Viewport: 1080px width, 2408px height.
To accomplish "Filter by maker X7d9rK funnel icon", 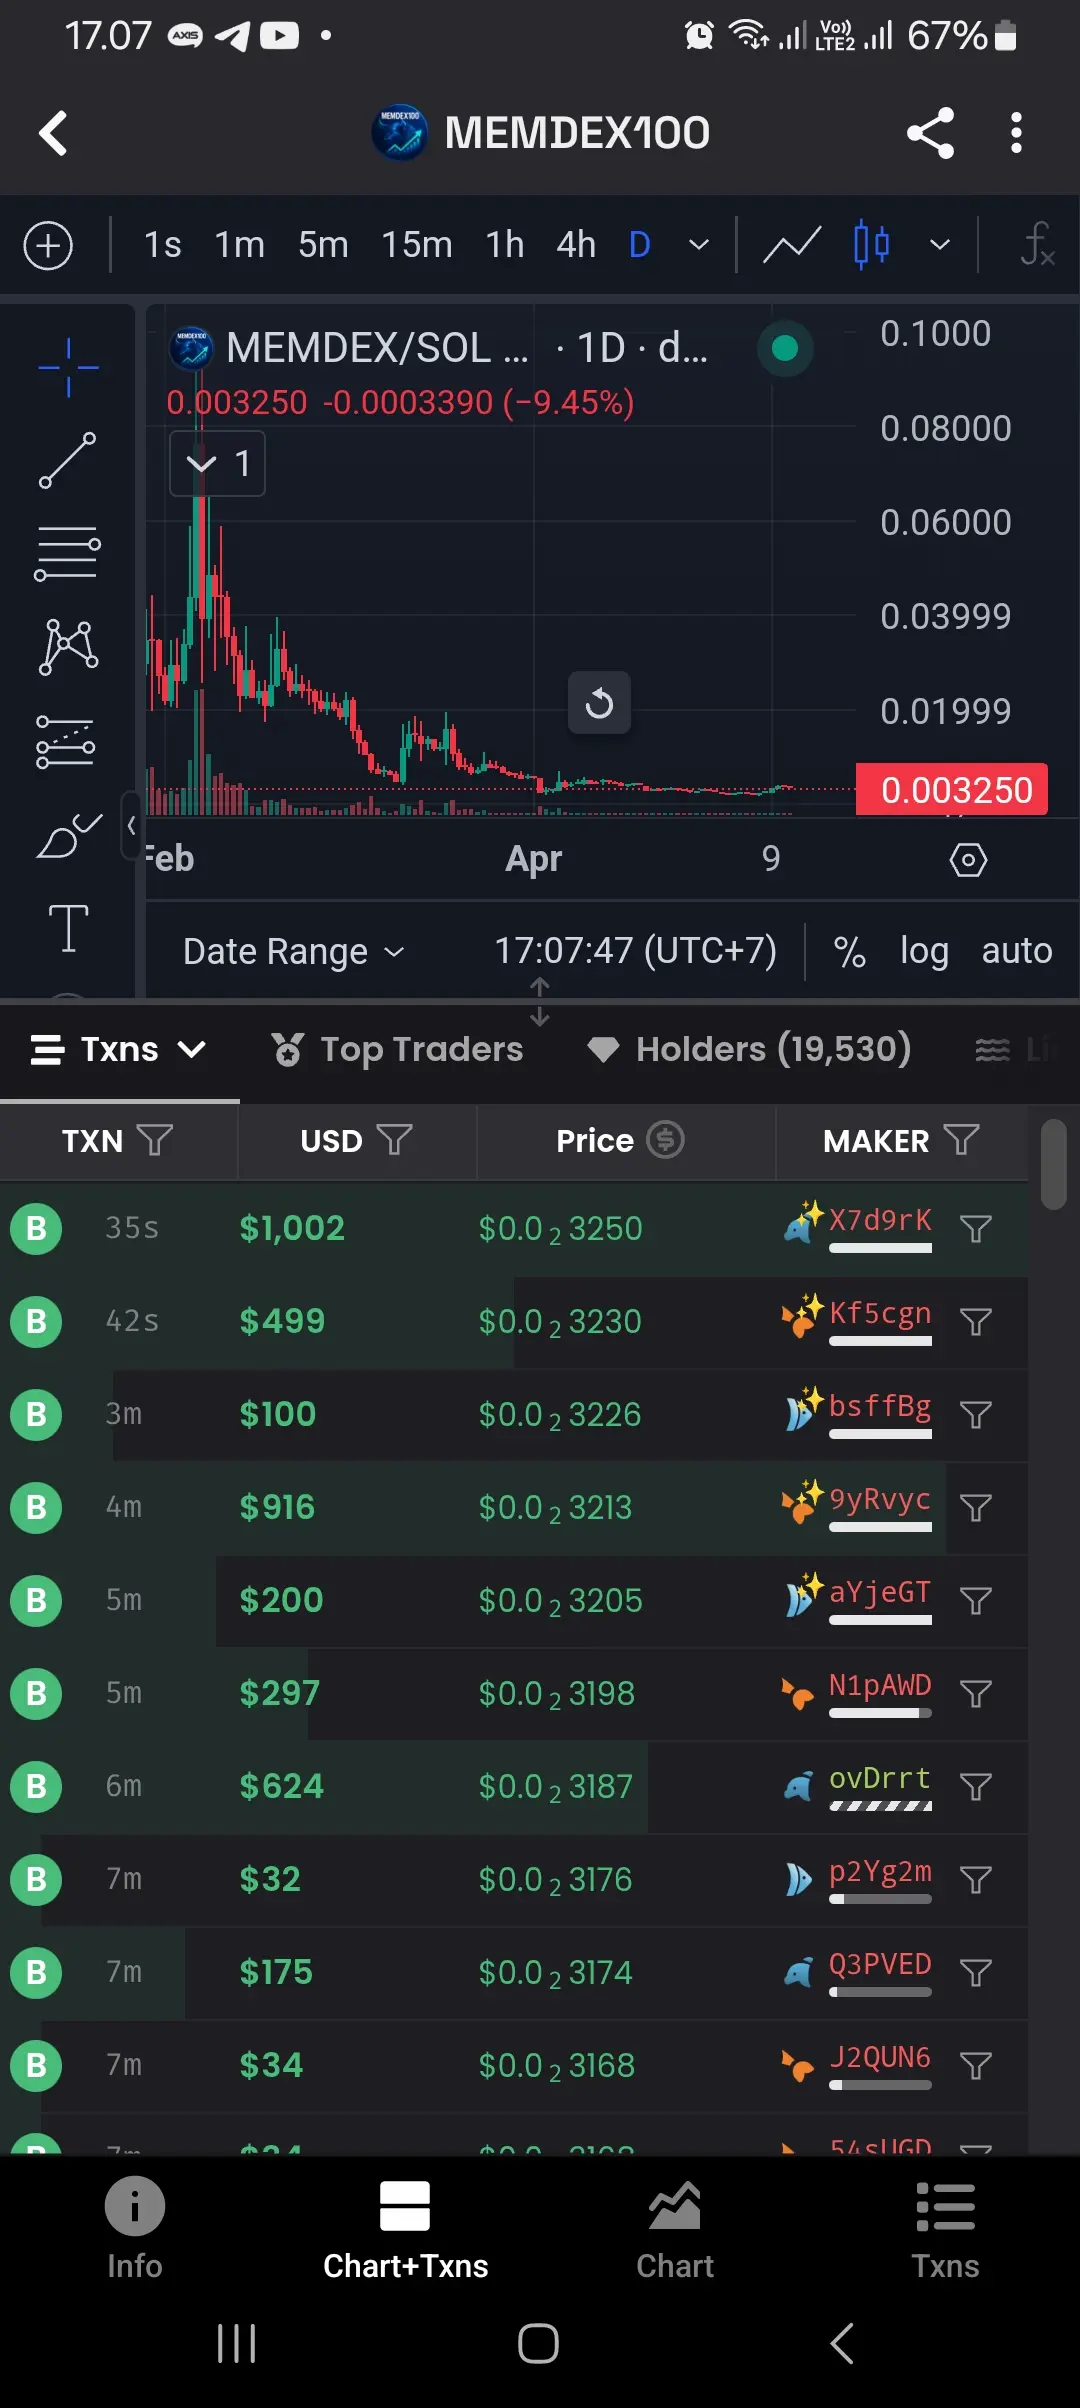I will 975,1229.
